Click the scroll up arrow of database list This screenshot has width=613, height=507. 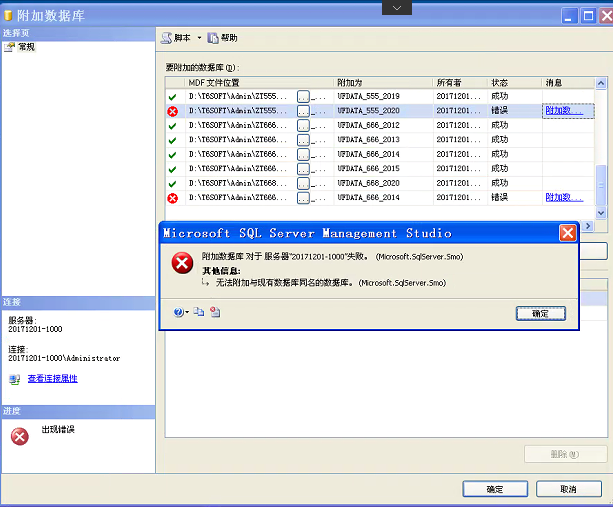601,83
